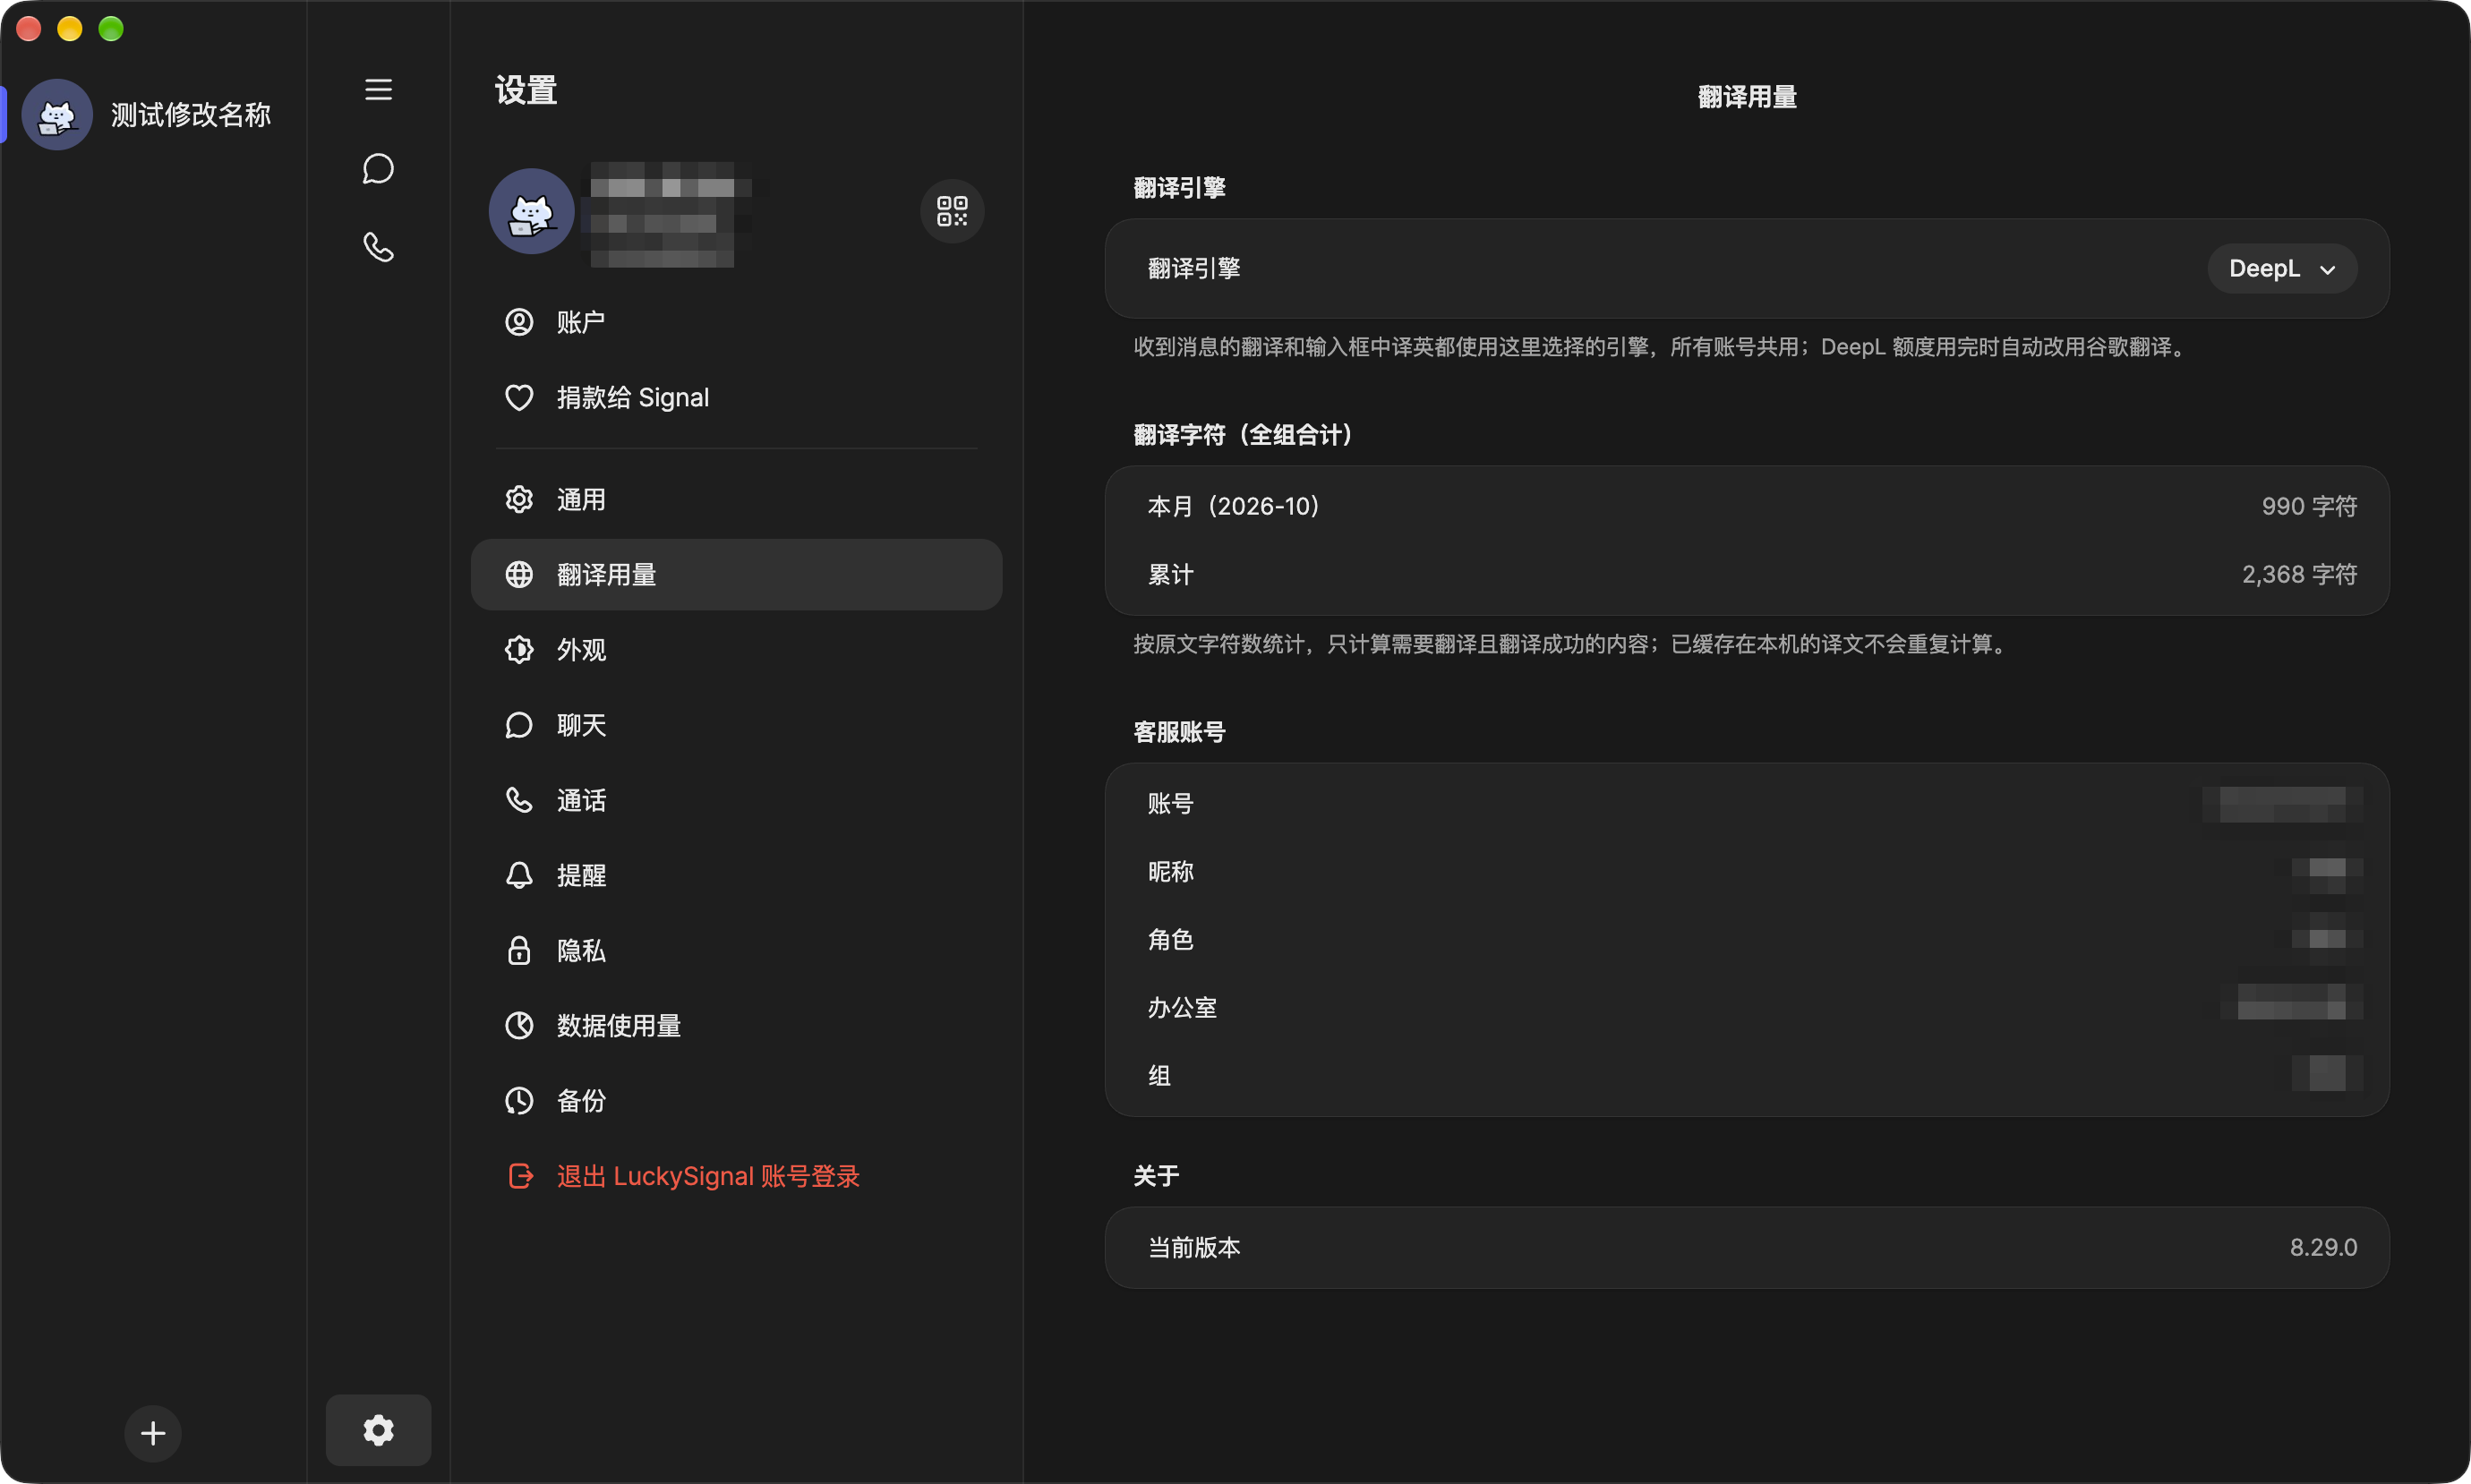
Task: Open 账户 settings
Action: (x=736, y=322)
